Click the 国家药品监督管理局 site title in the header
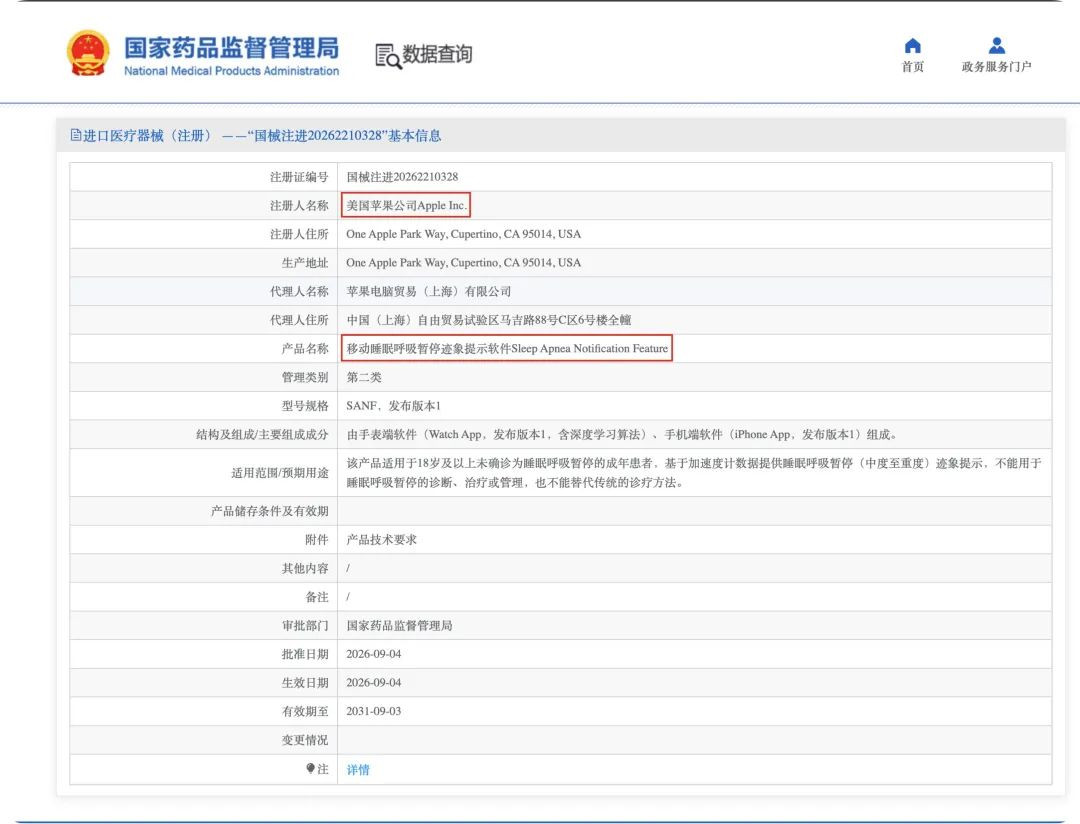The height and width of the screenshot is (824, 1080). click(231, 48)
